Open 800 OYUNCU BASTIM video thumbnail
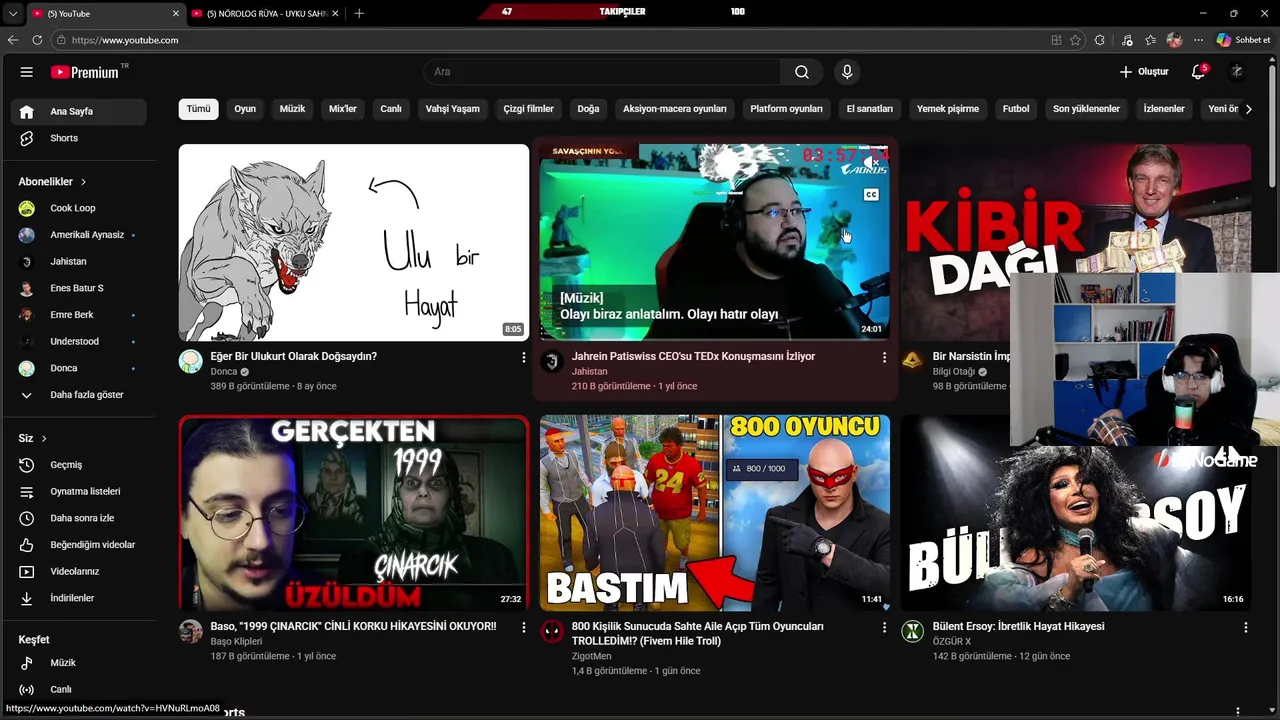 point(714,512)
